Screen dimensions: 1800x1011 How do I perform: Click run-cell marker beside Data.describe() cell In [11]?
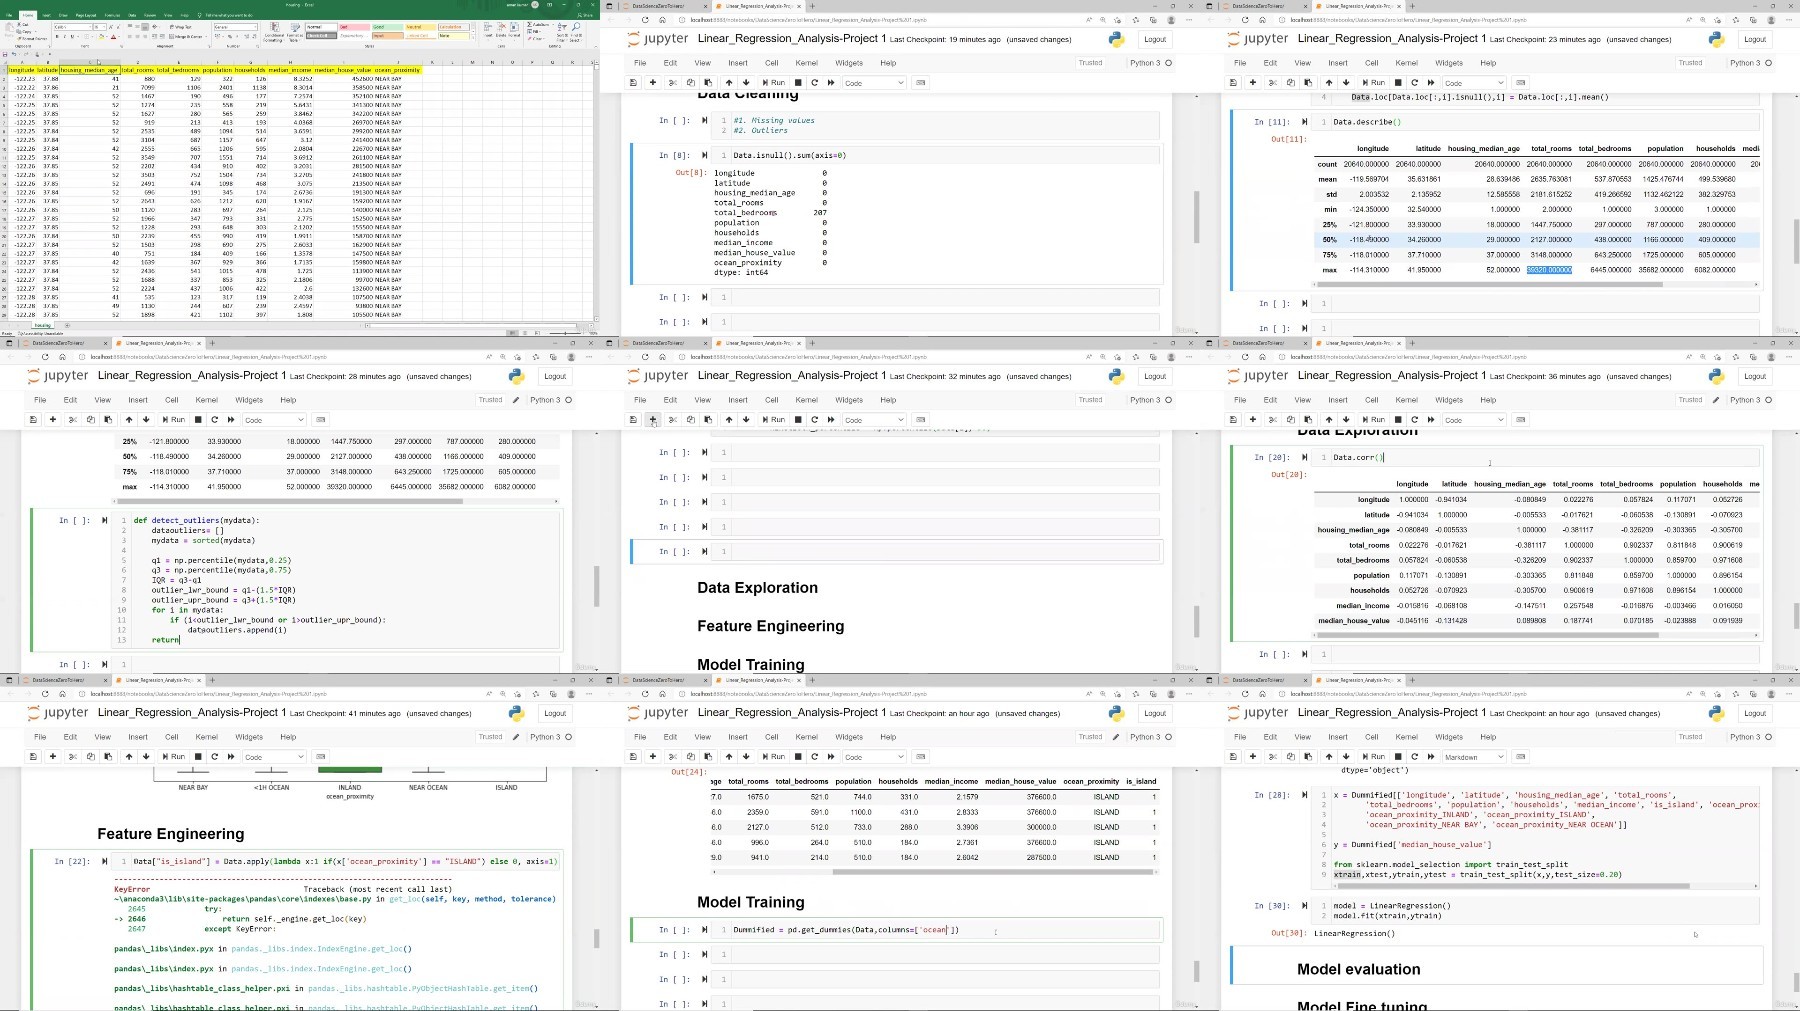tap(1304, 122)
